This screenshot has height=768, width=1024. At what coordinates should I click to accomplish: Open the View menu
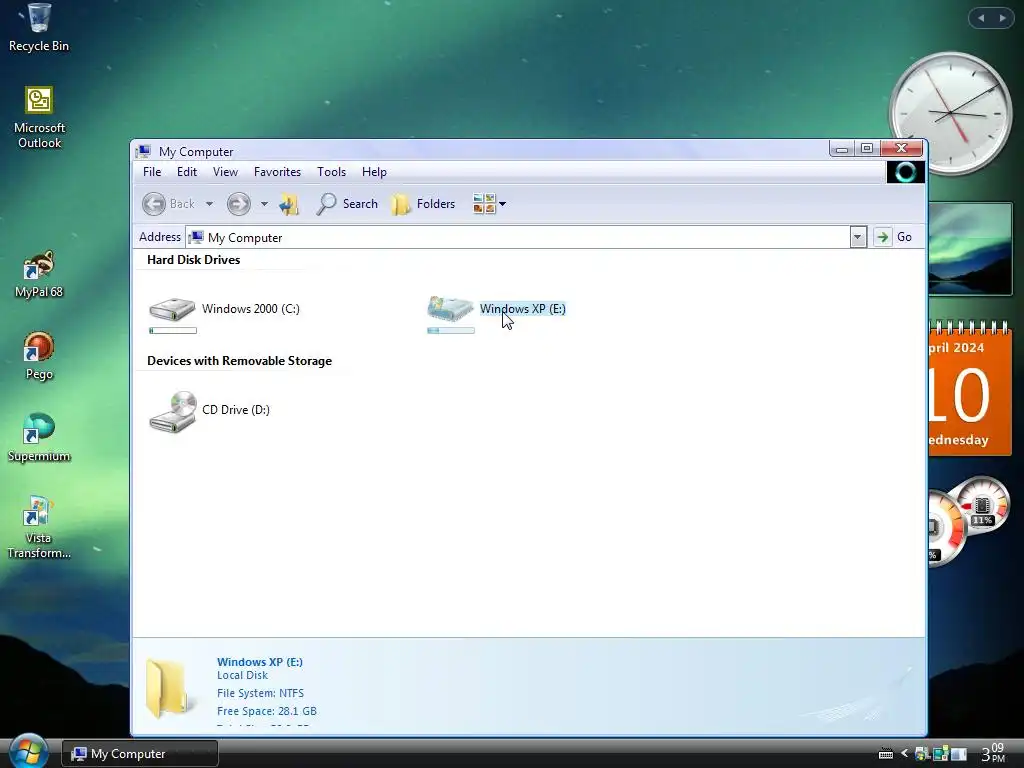225,172
